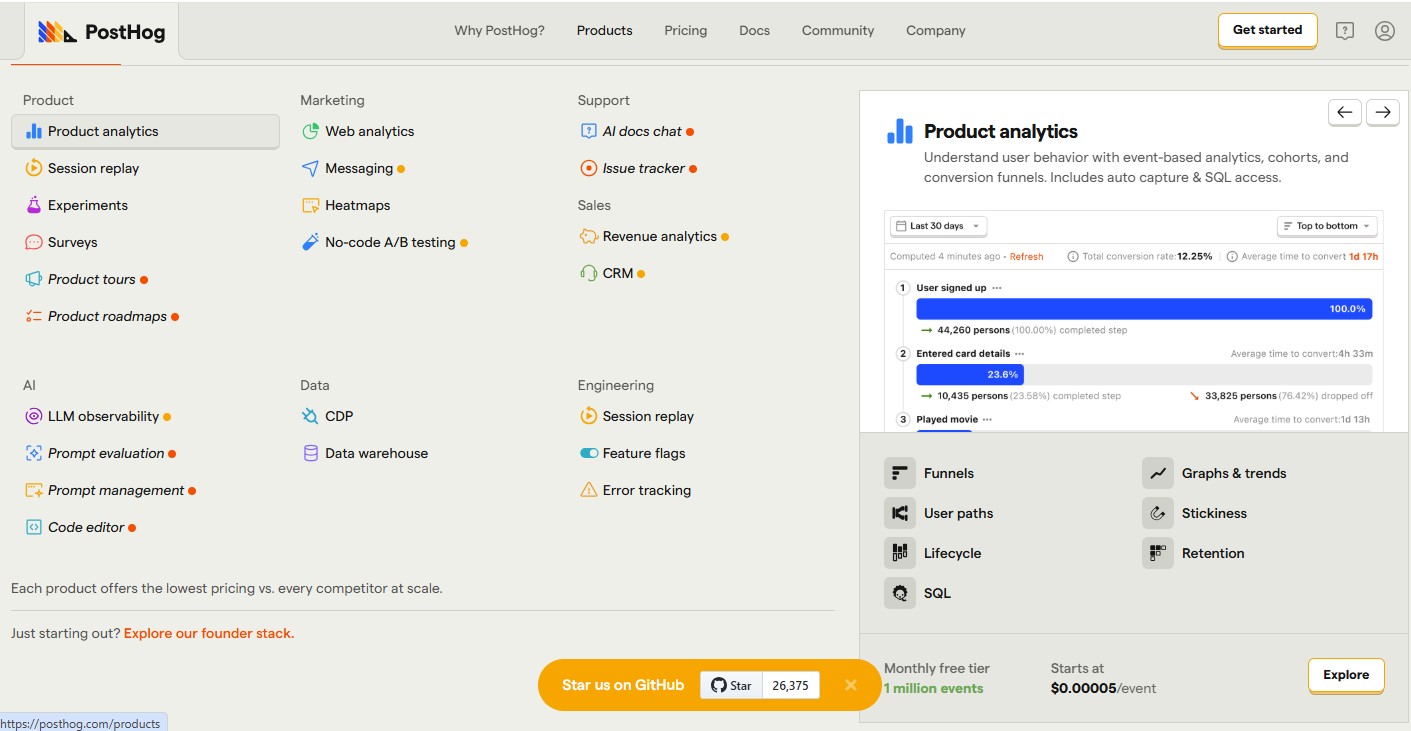This screenshot has width=1411, height=731.
Task: Open the Lifecycle feature
Action: pyautogui.click(x=933, y=553)
